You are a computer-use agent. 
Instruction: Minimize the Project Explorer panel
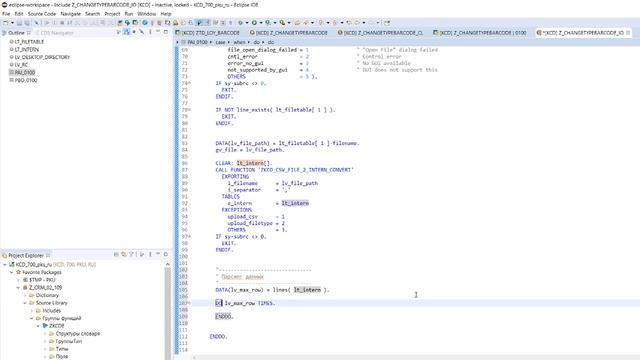[158, 254]
